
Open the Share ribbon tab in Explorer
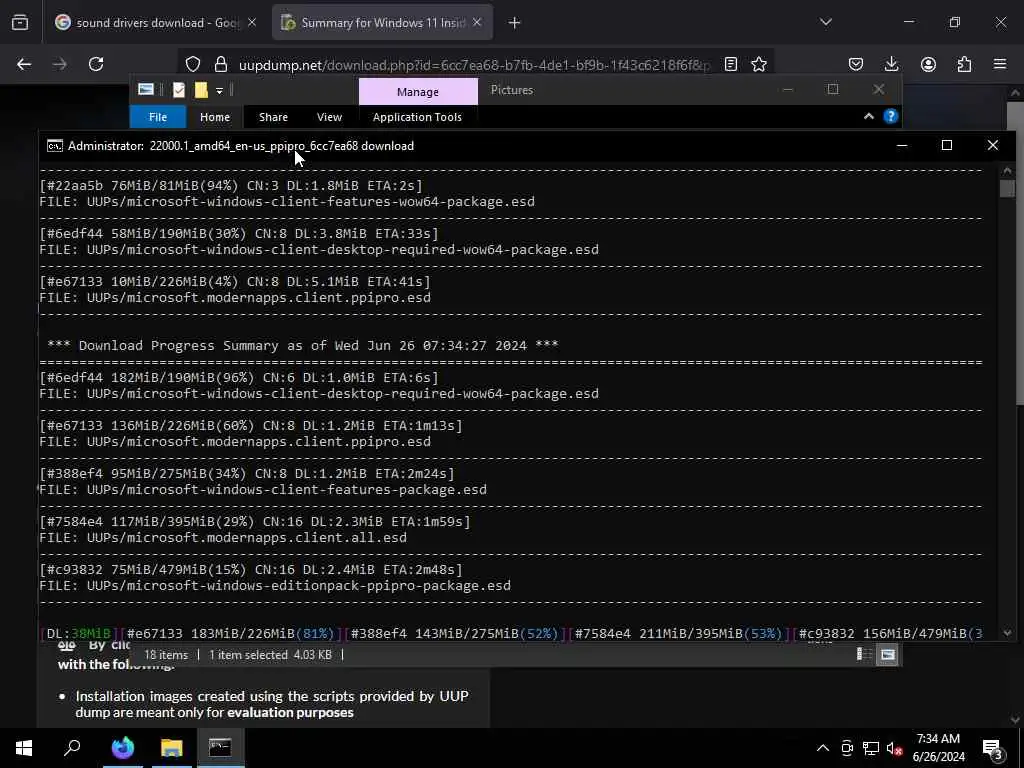tap(273, 117)
